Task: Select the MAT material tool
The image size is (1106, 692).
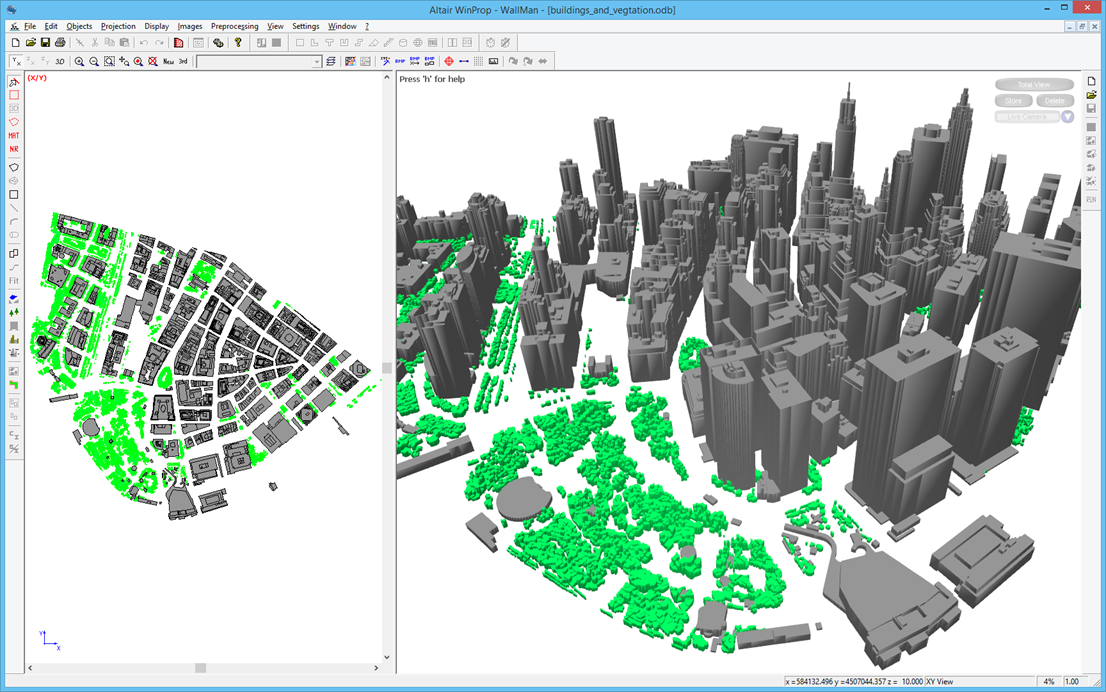Action: (14, 136)
